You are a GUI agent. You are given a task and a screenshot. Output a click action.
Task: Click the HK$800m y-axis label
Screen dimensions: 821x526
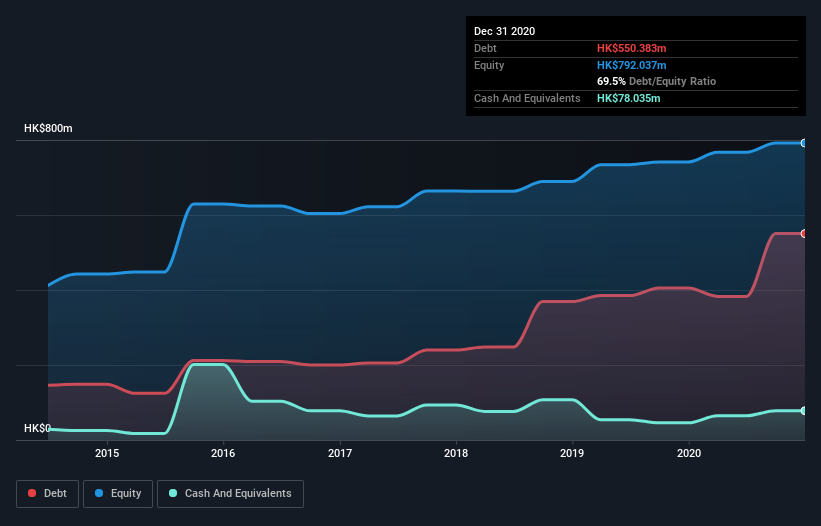[48, 128]
